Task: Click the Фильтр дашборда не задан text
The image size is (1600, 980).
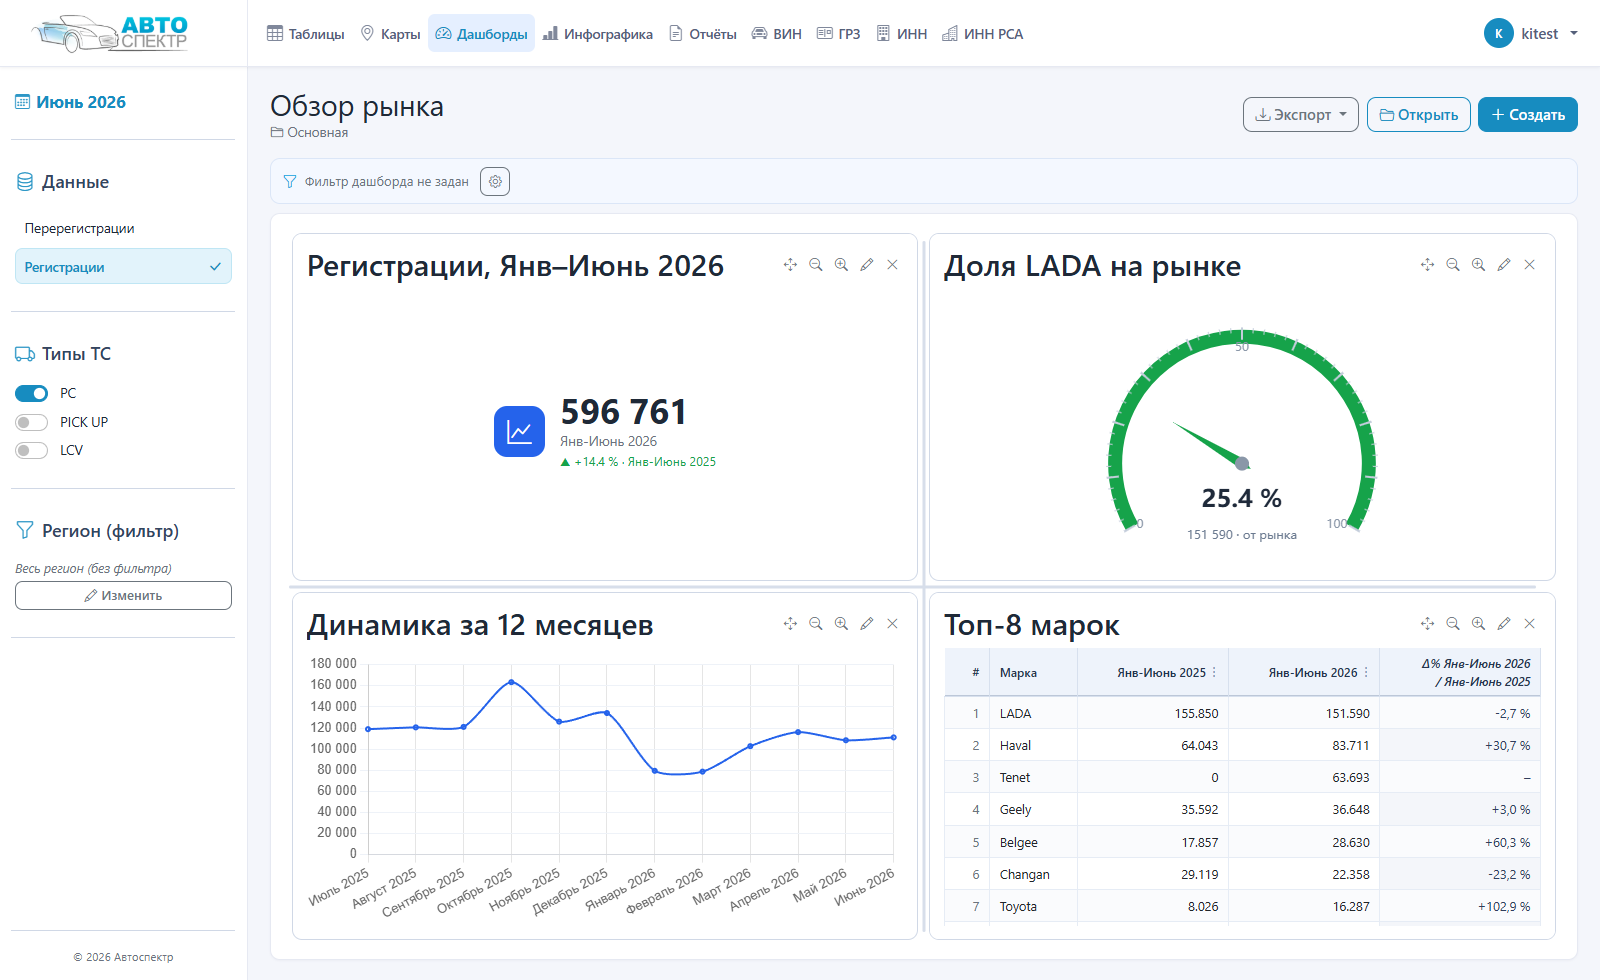Action: coord(386,182)
